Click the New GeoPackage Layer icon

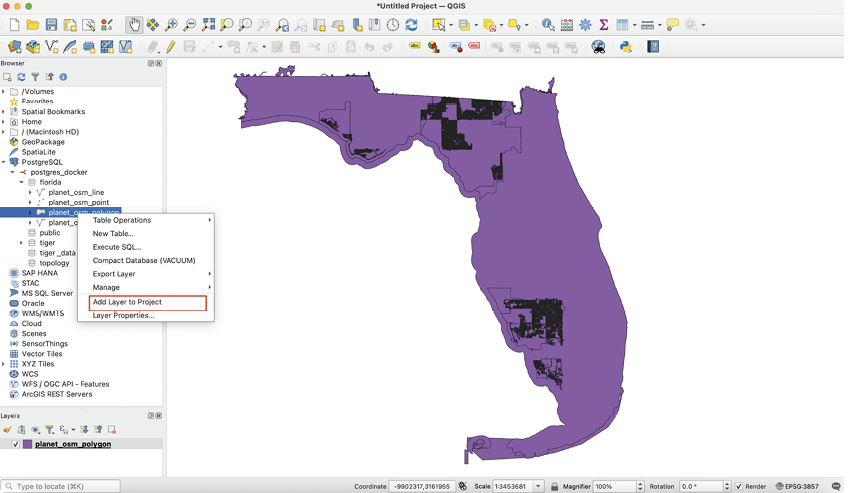tap(33, 47)
